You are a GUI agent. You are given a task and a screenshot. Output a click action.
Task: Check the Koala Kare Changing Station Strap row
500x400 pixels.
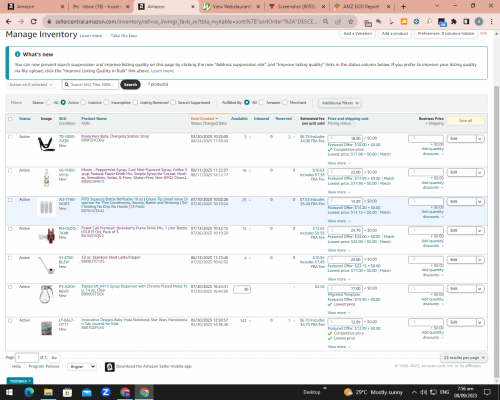(10, 137)
